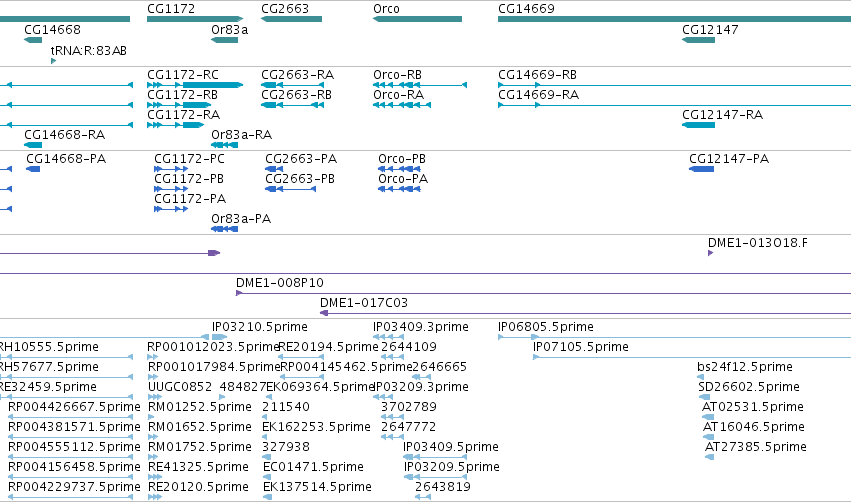Open EST EK069364.5prime

[x=321, y=387]
